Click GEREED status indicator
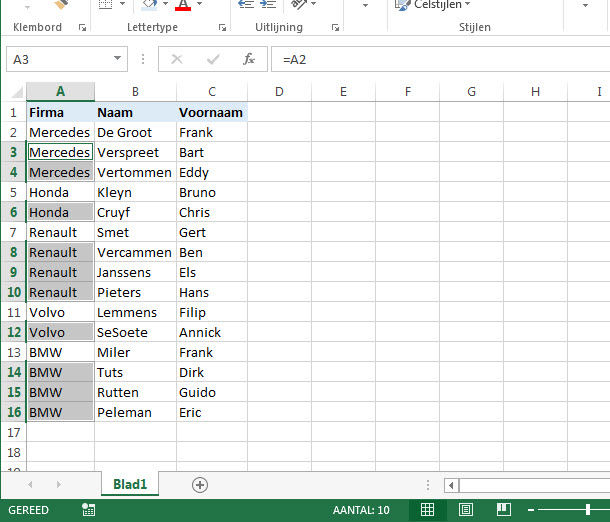 click(x=28, y=510)
